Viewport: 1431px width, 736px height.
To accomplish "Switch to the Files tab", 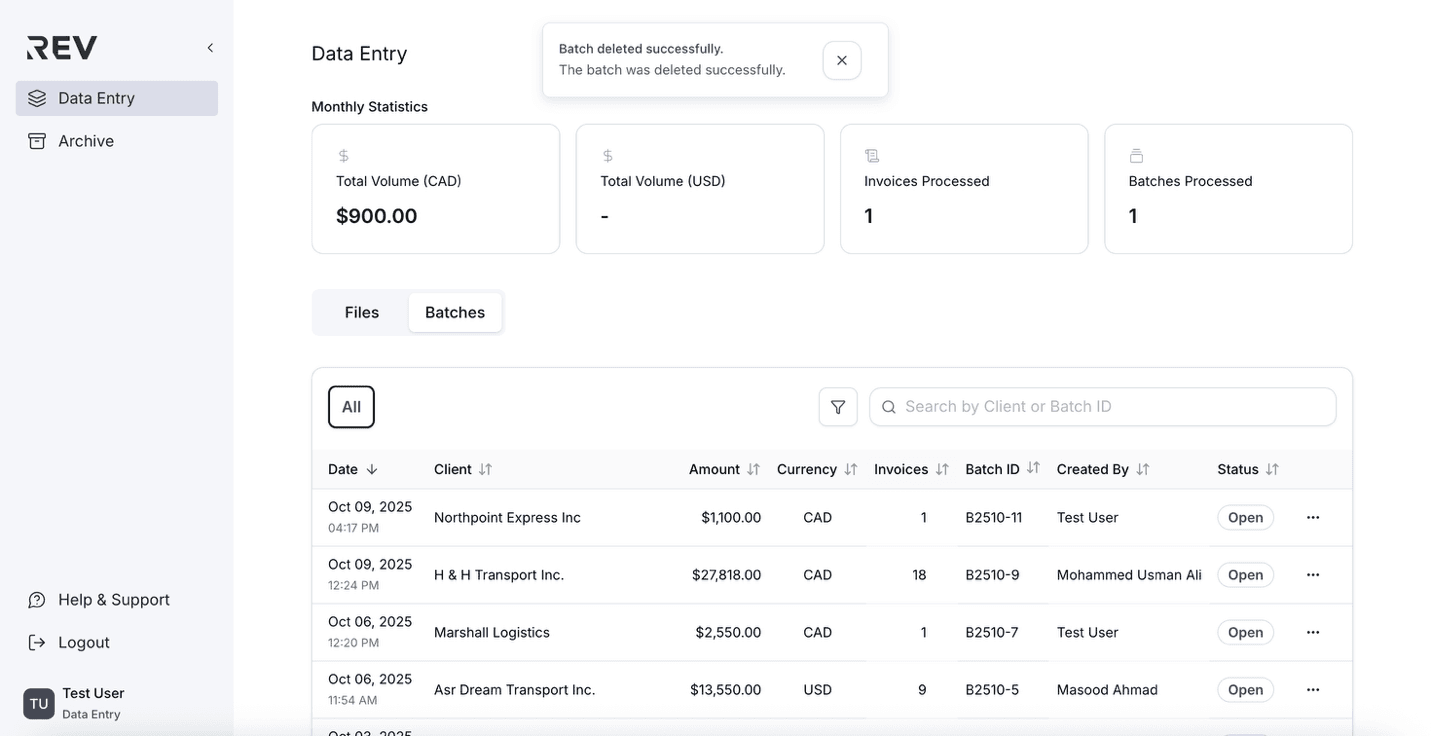I will (361, 313).
